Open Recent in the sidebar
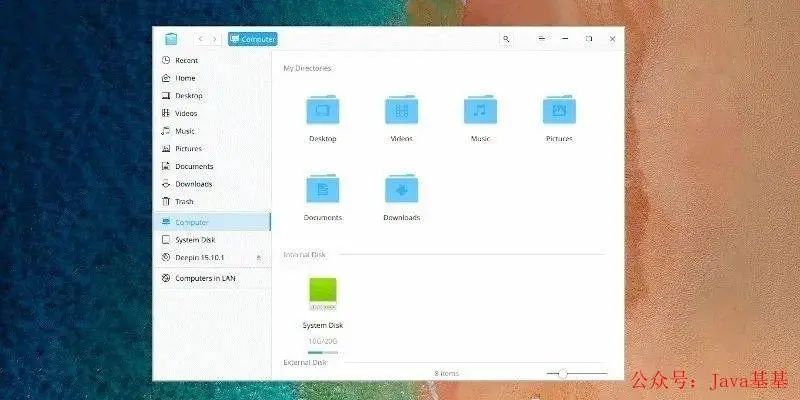The height and width of the screenshot is (400, 800). [212, 60]
